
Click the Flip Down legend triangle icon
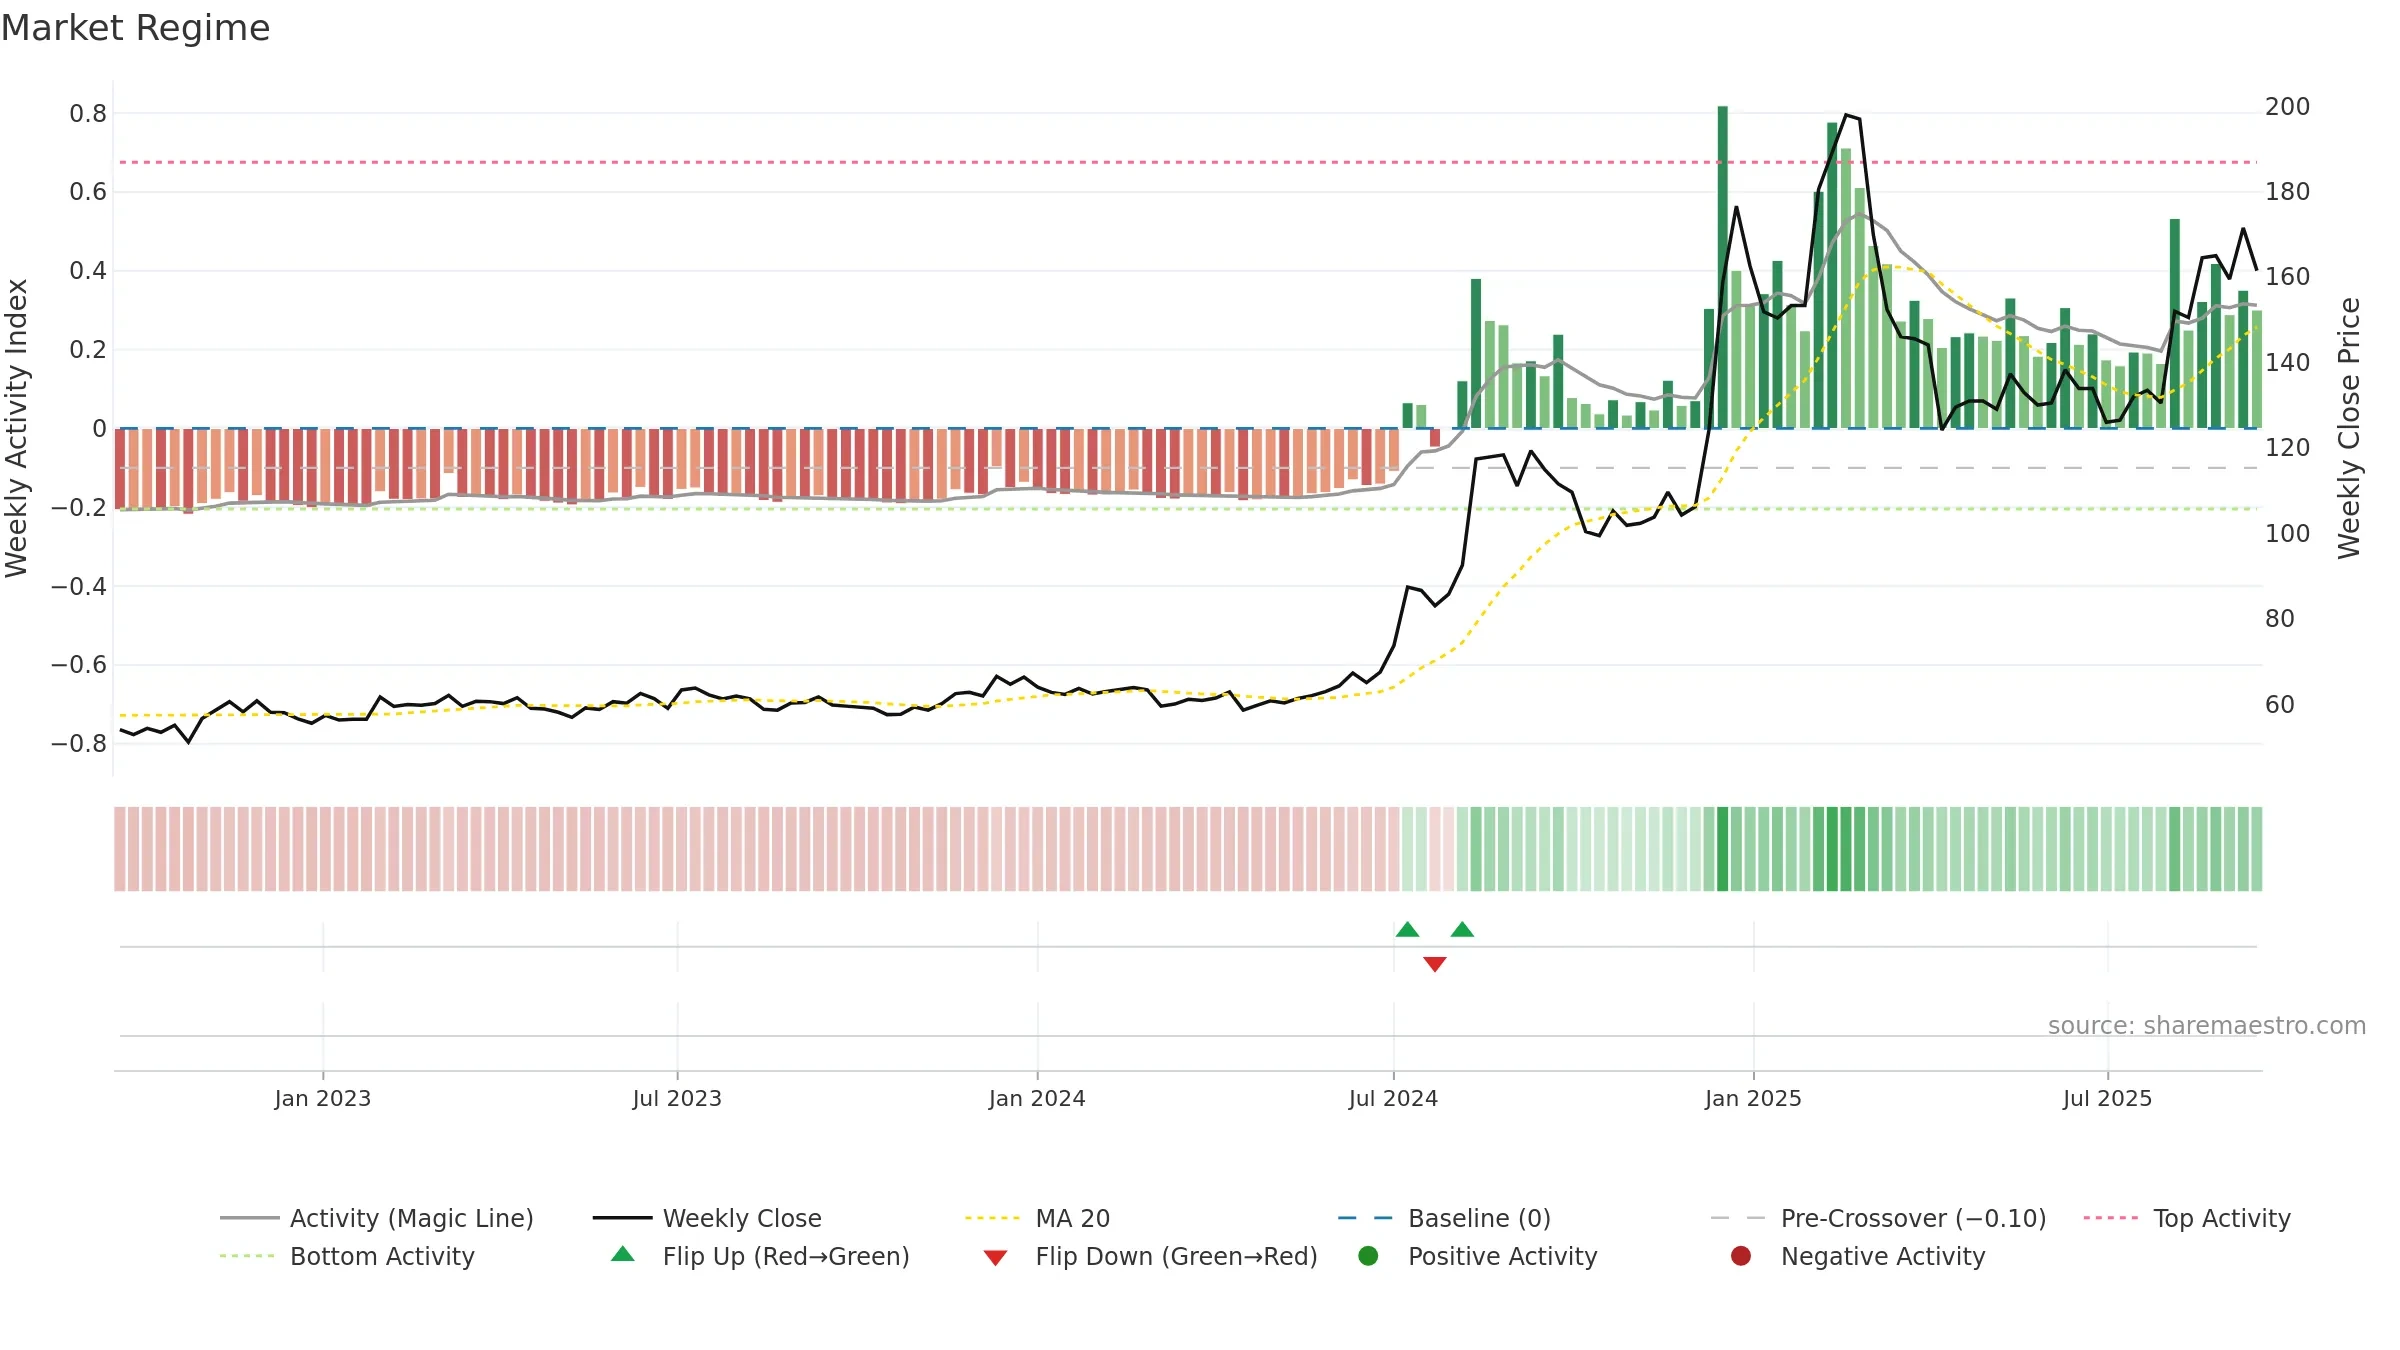[x=995, y=1257]
